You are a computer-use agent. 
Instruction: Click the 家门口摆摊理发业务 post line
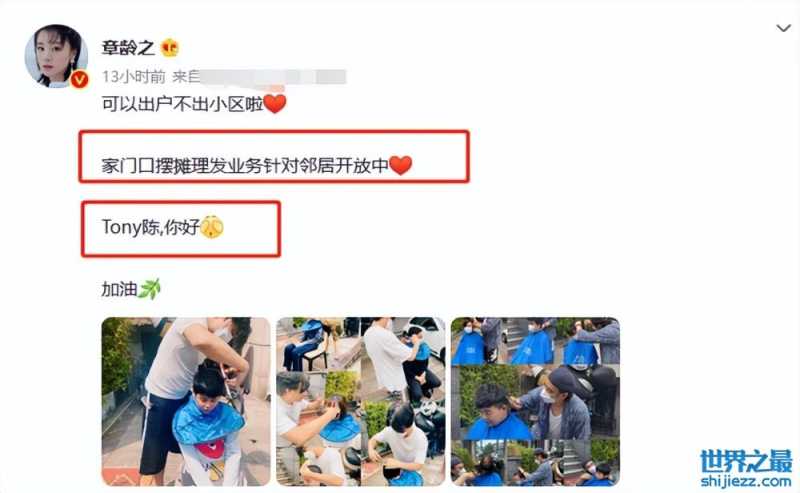click(245, 166)
